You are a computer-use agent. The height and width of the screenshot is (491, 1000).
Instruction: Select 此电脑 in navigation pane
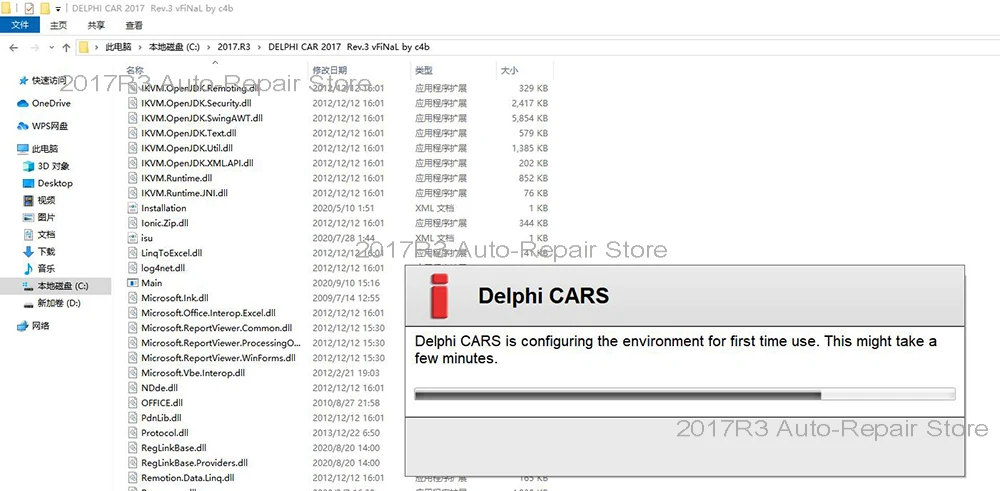[x=45, y=149]
